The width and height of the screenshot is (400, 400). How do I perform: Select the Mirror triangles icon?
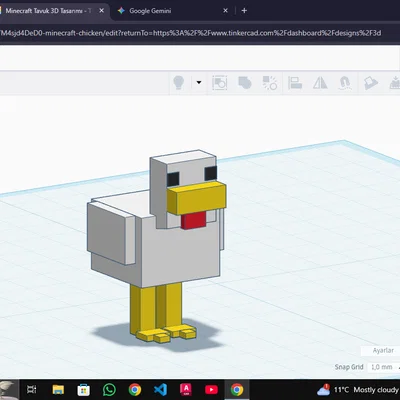pyautogui.click(x=320, y=83)
